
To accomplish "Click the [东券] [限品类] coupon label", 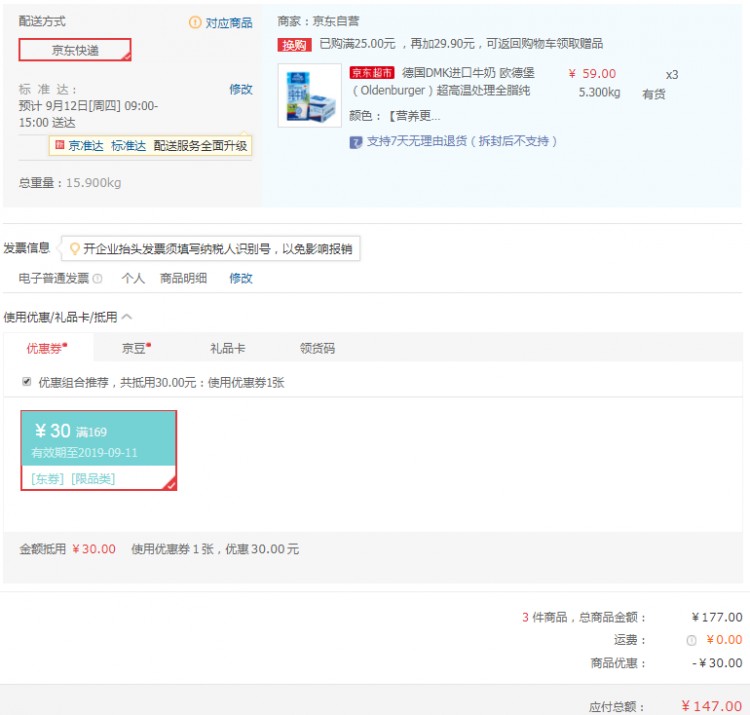I will coord(73,479).
